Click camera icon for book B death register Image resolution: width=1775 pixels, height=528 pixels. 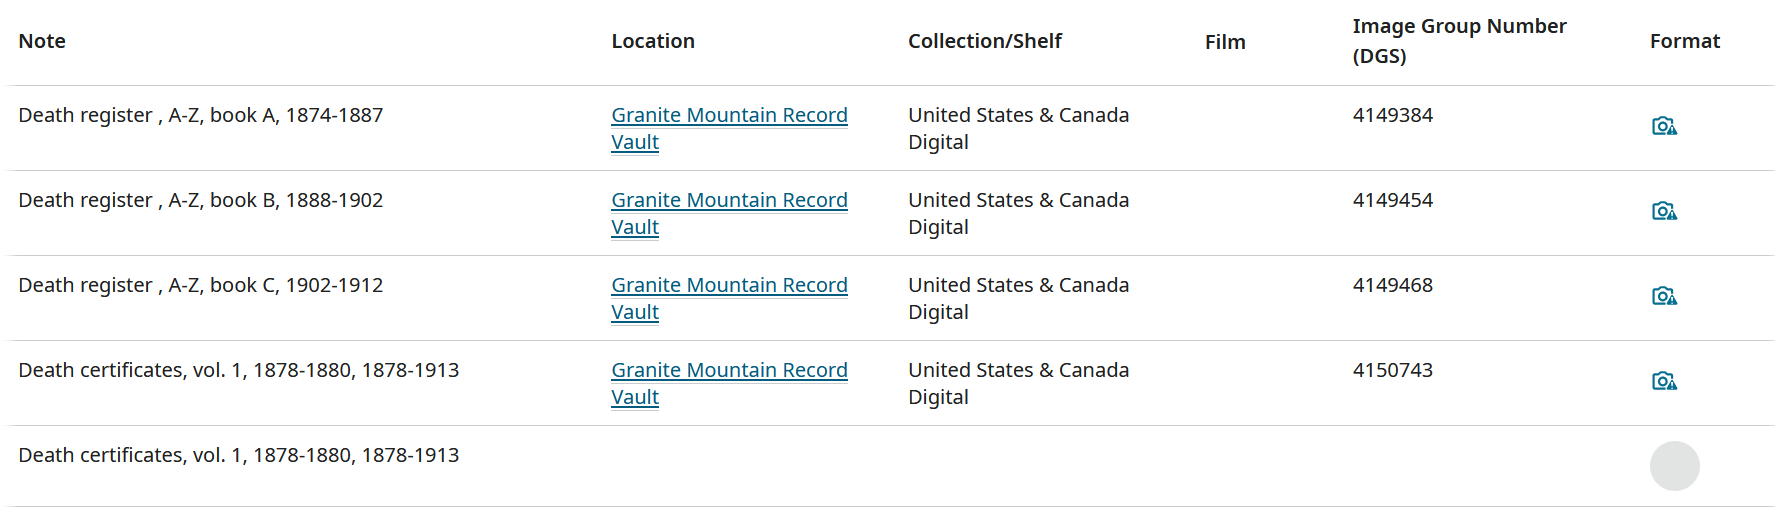pos(1663,211)
